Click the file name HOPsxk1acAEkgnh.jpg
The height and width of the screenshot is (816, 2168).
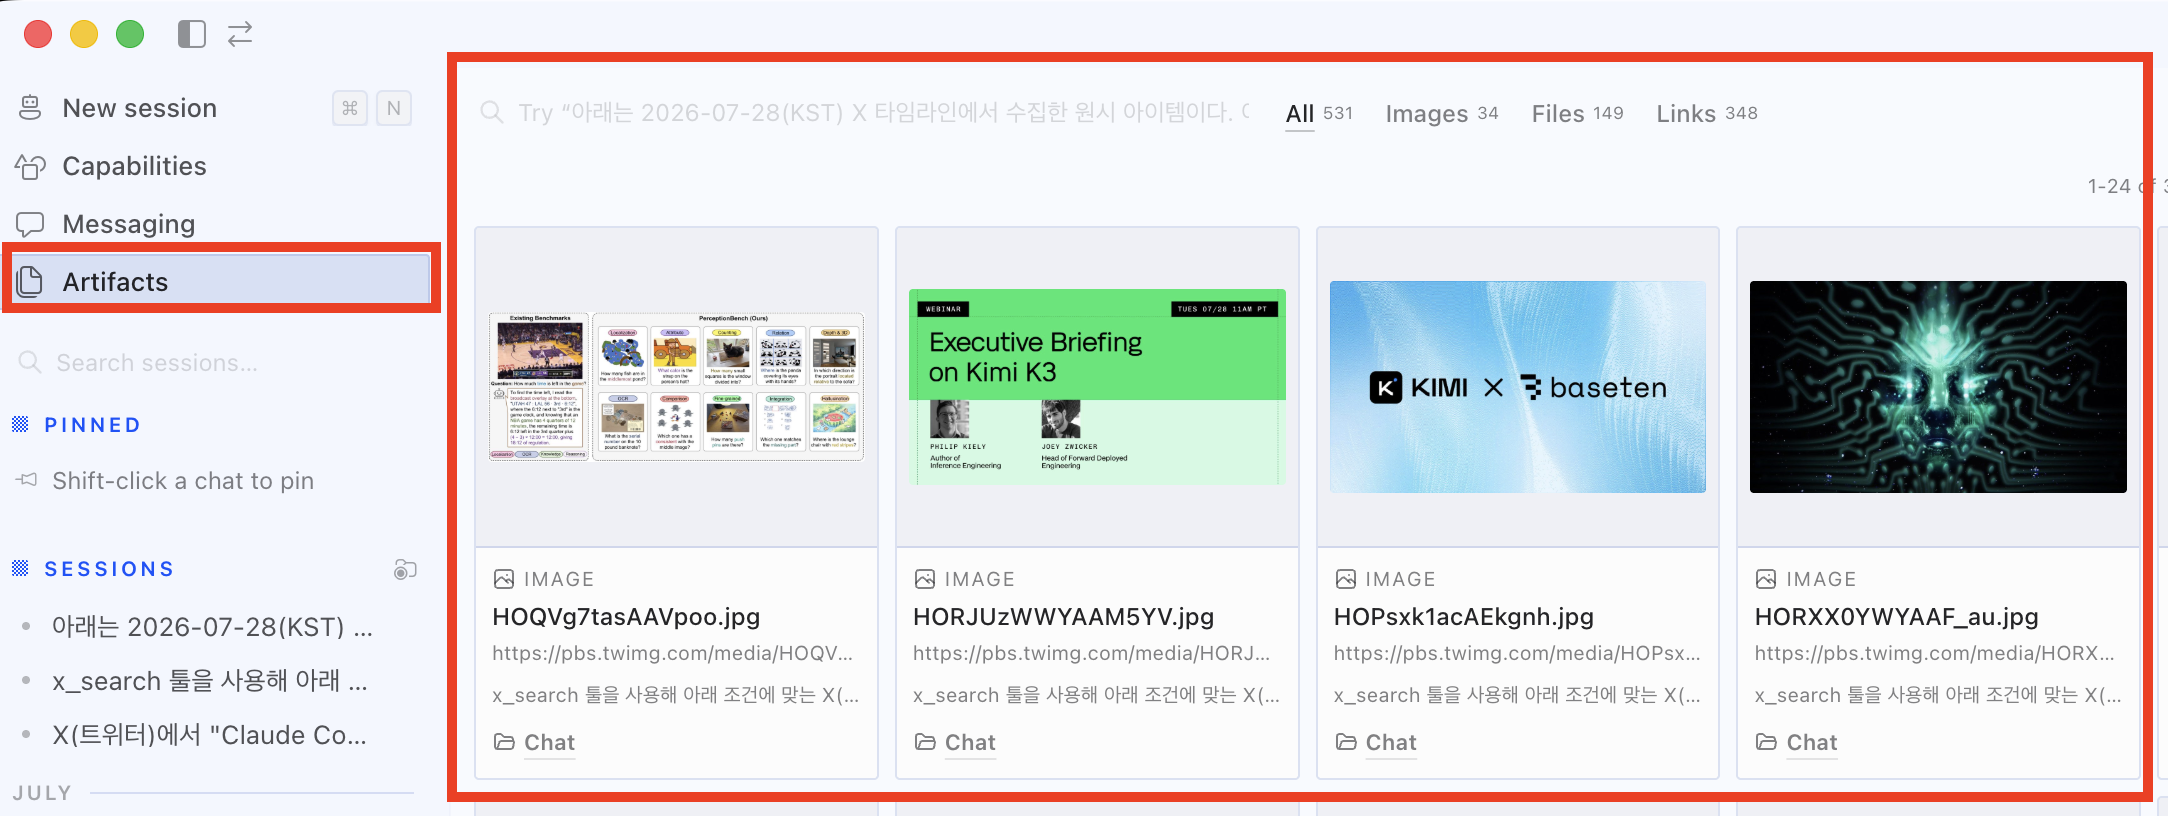1464,617
